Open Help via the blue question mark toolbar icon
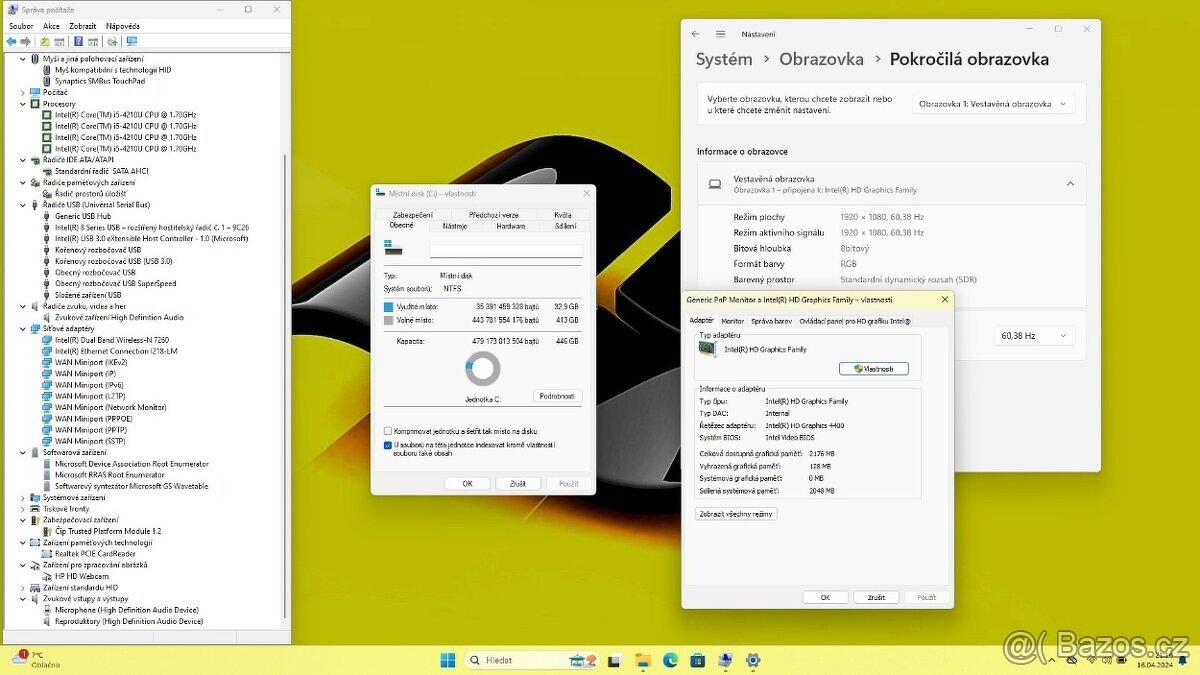 pyautogui.click(x=78, y=41)
